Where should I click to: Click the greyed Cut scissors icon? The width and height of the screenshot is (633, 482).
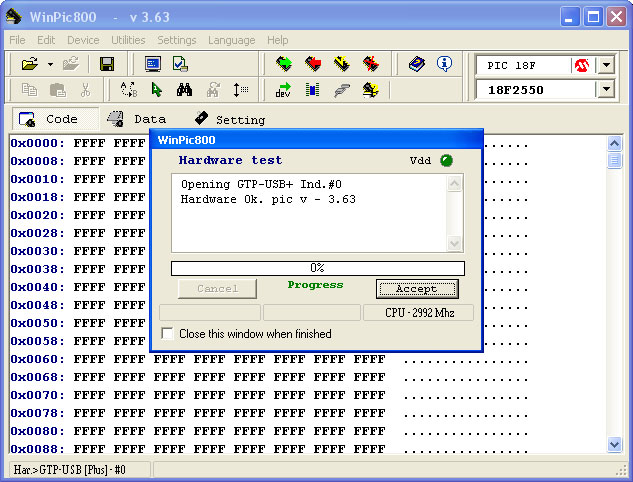point(85,90)
